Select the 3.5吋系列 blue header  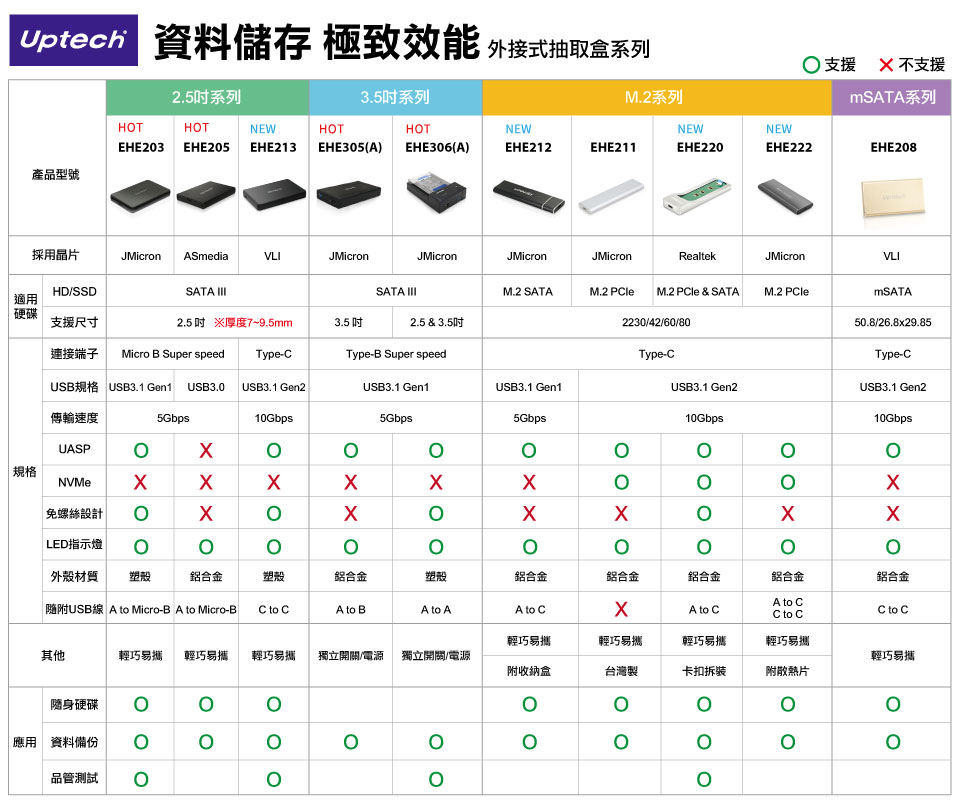coord(396,97)
